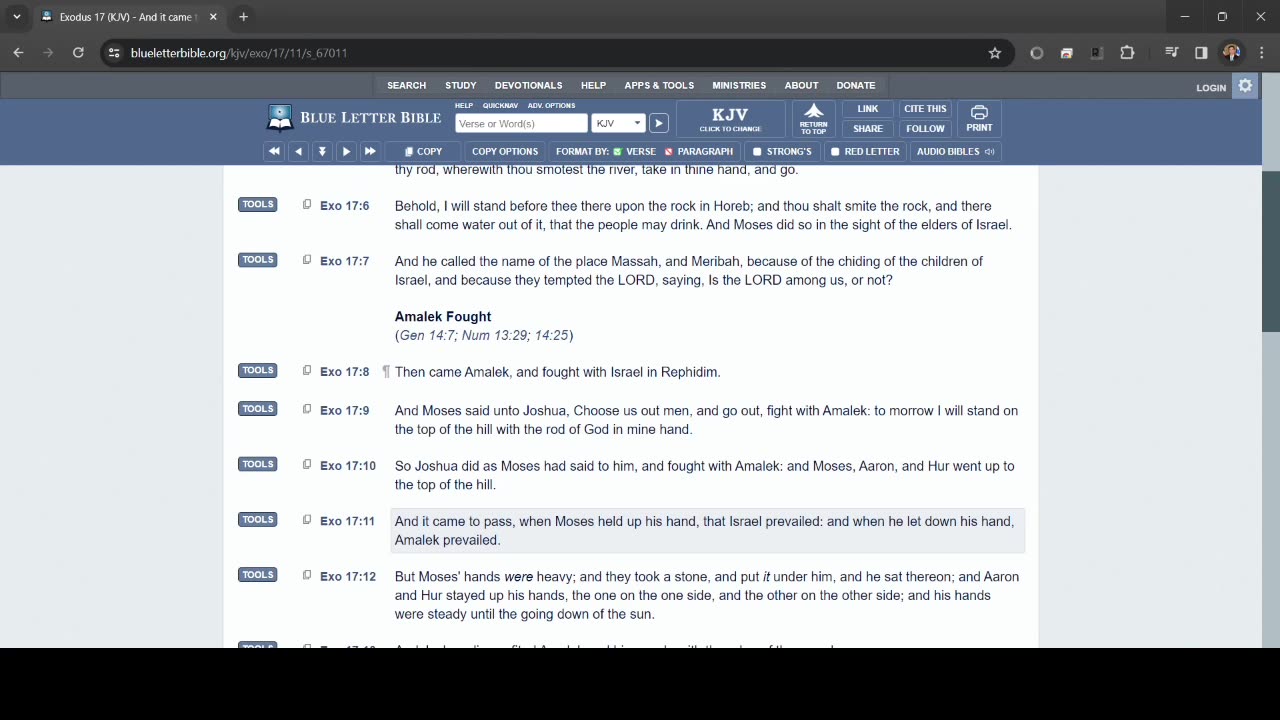1280x720 pixels.
Task: Open TOOLS for Exo 17:8
Action: (257, 370)
